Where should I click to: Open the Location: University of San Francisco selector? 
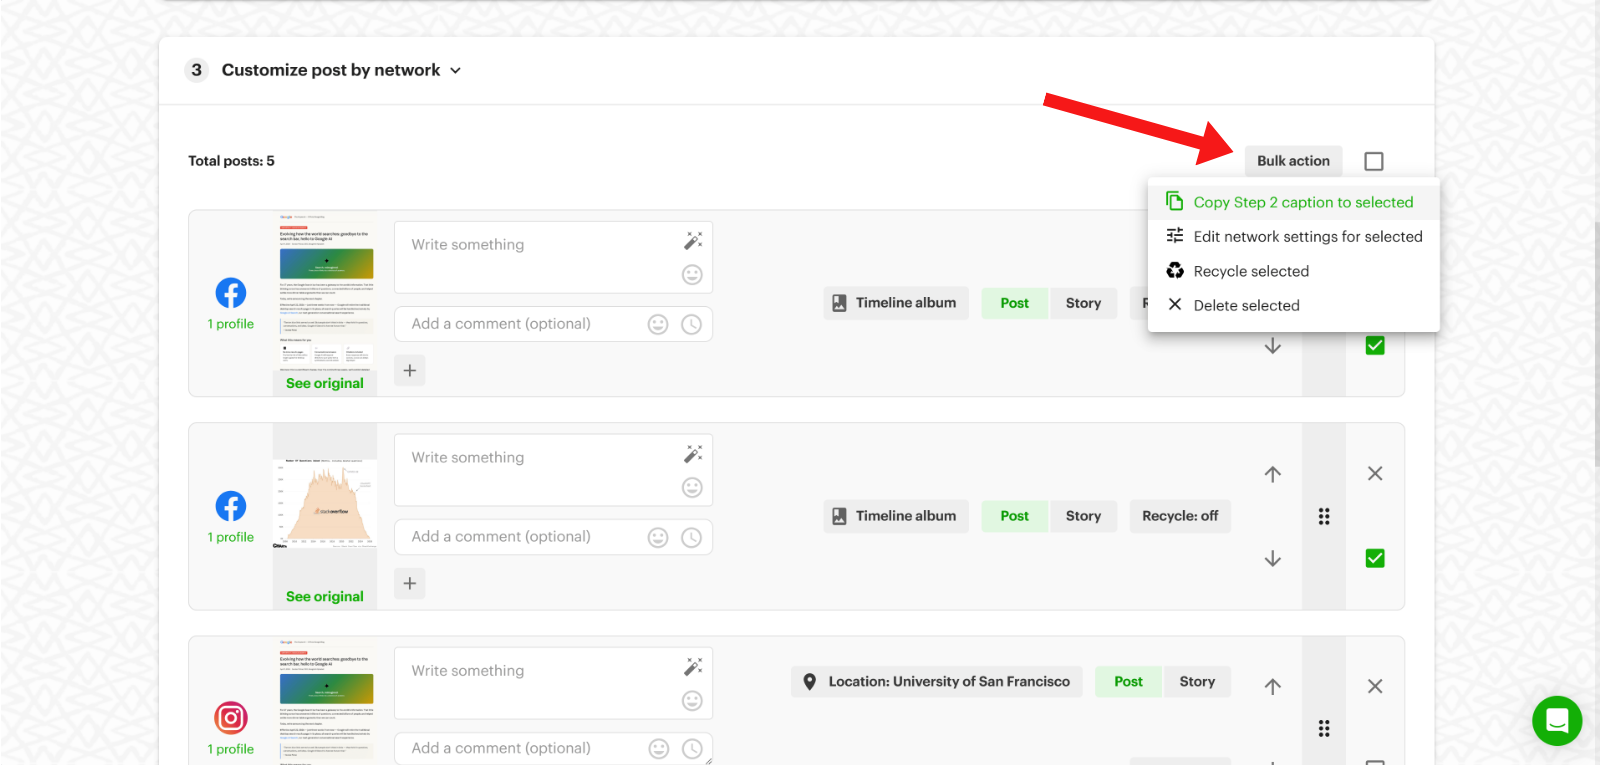point(937,682)
